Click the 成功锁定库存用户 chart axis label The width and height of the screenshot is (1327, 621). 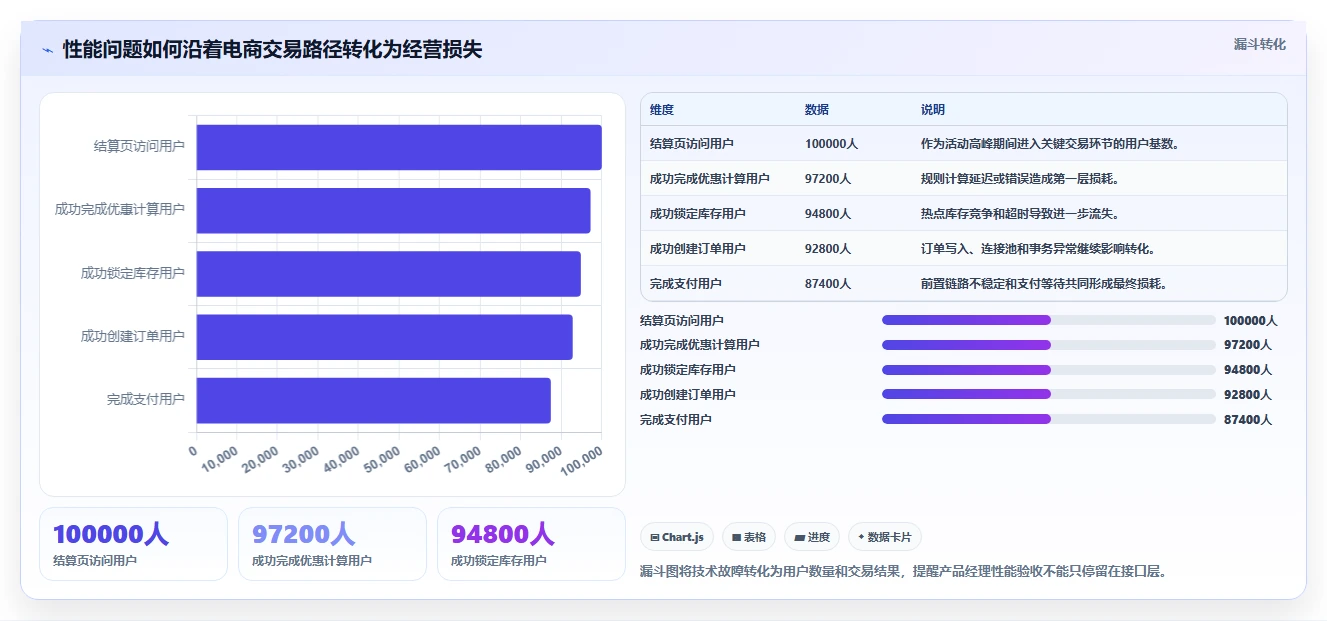click(133, 274)
